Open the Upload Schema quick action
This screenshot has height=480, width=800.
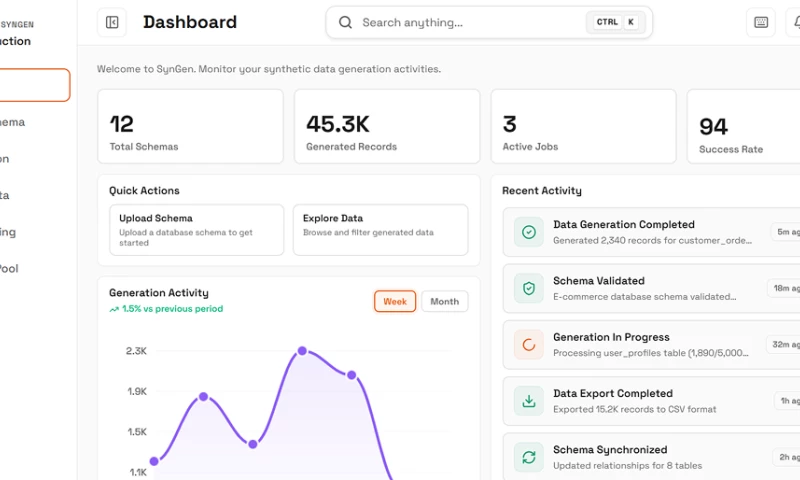[196, 230]
